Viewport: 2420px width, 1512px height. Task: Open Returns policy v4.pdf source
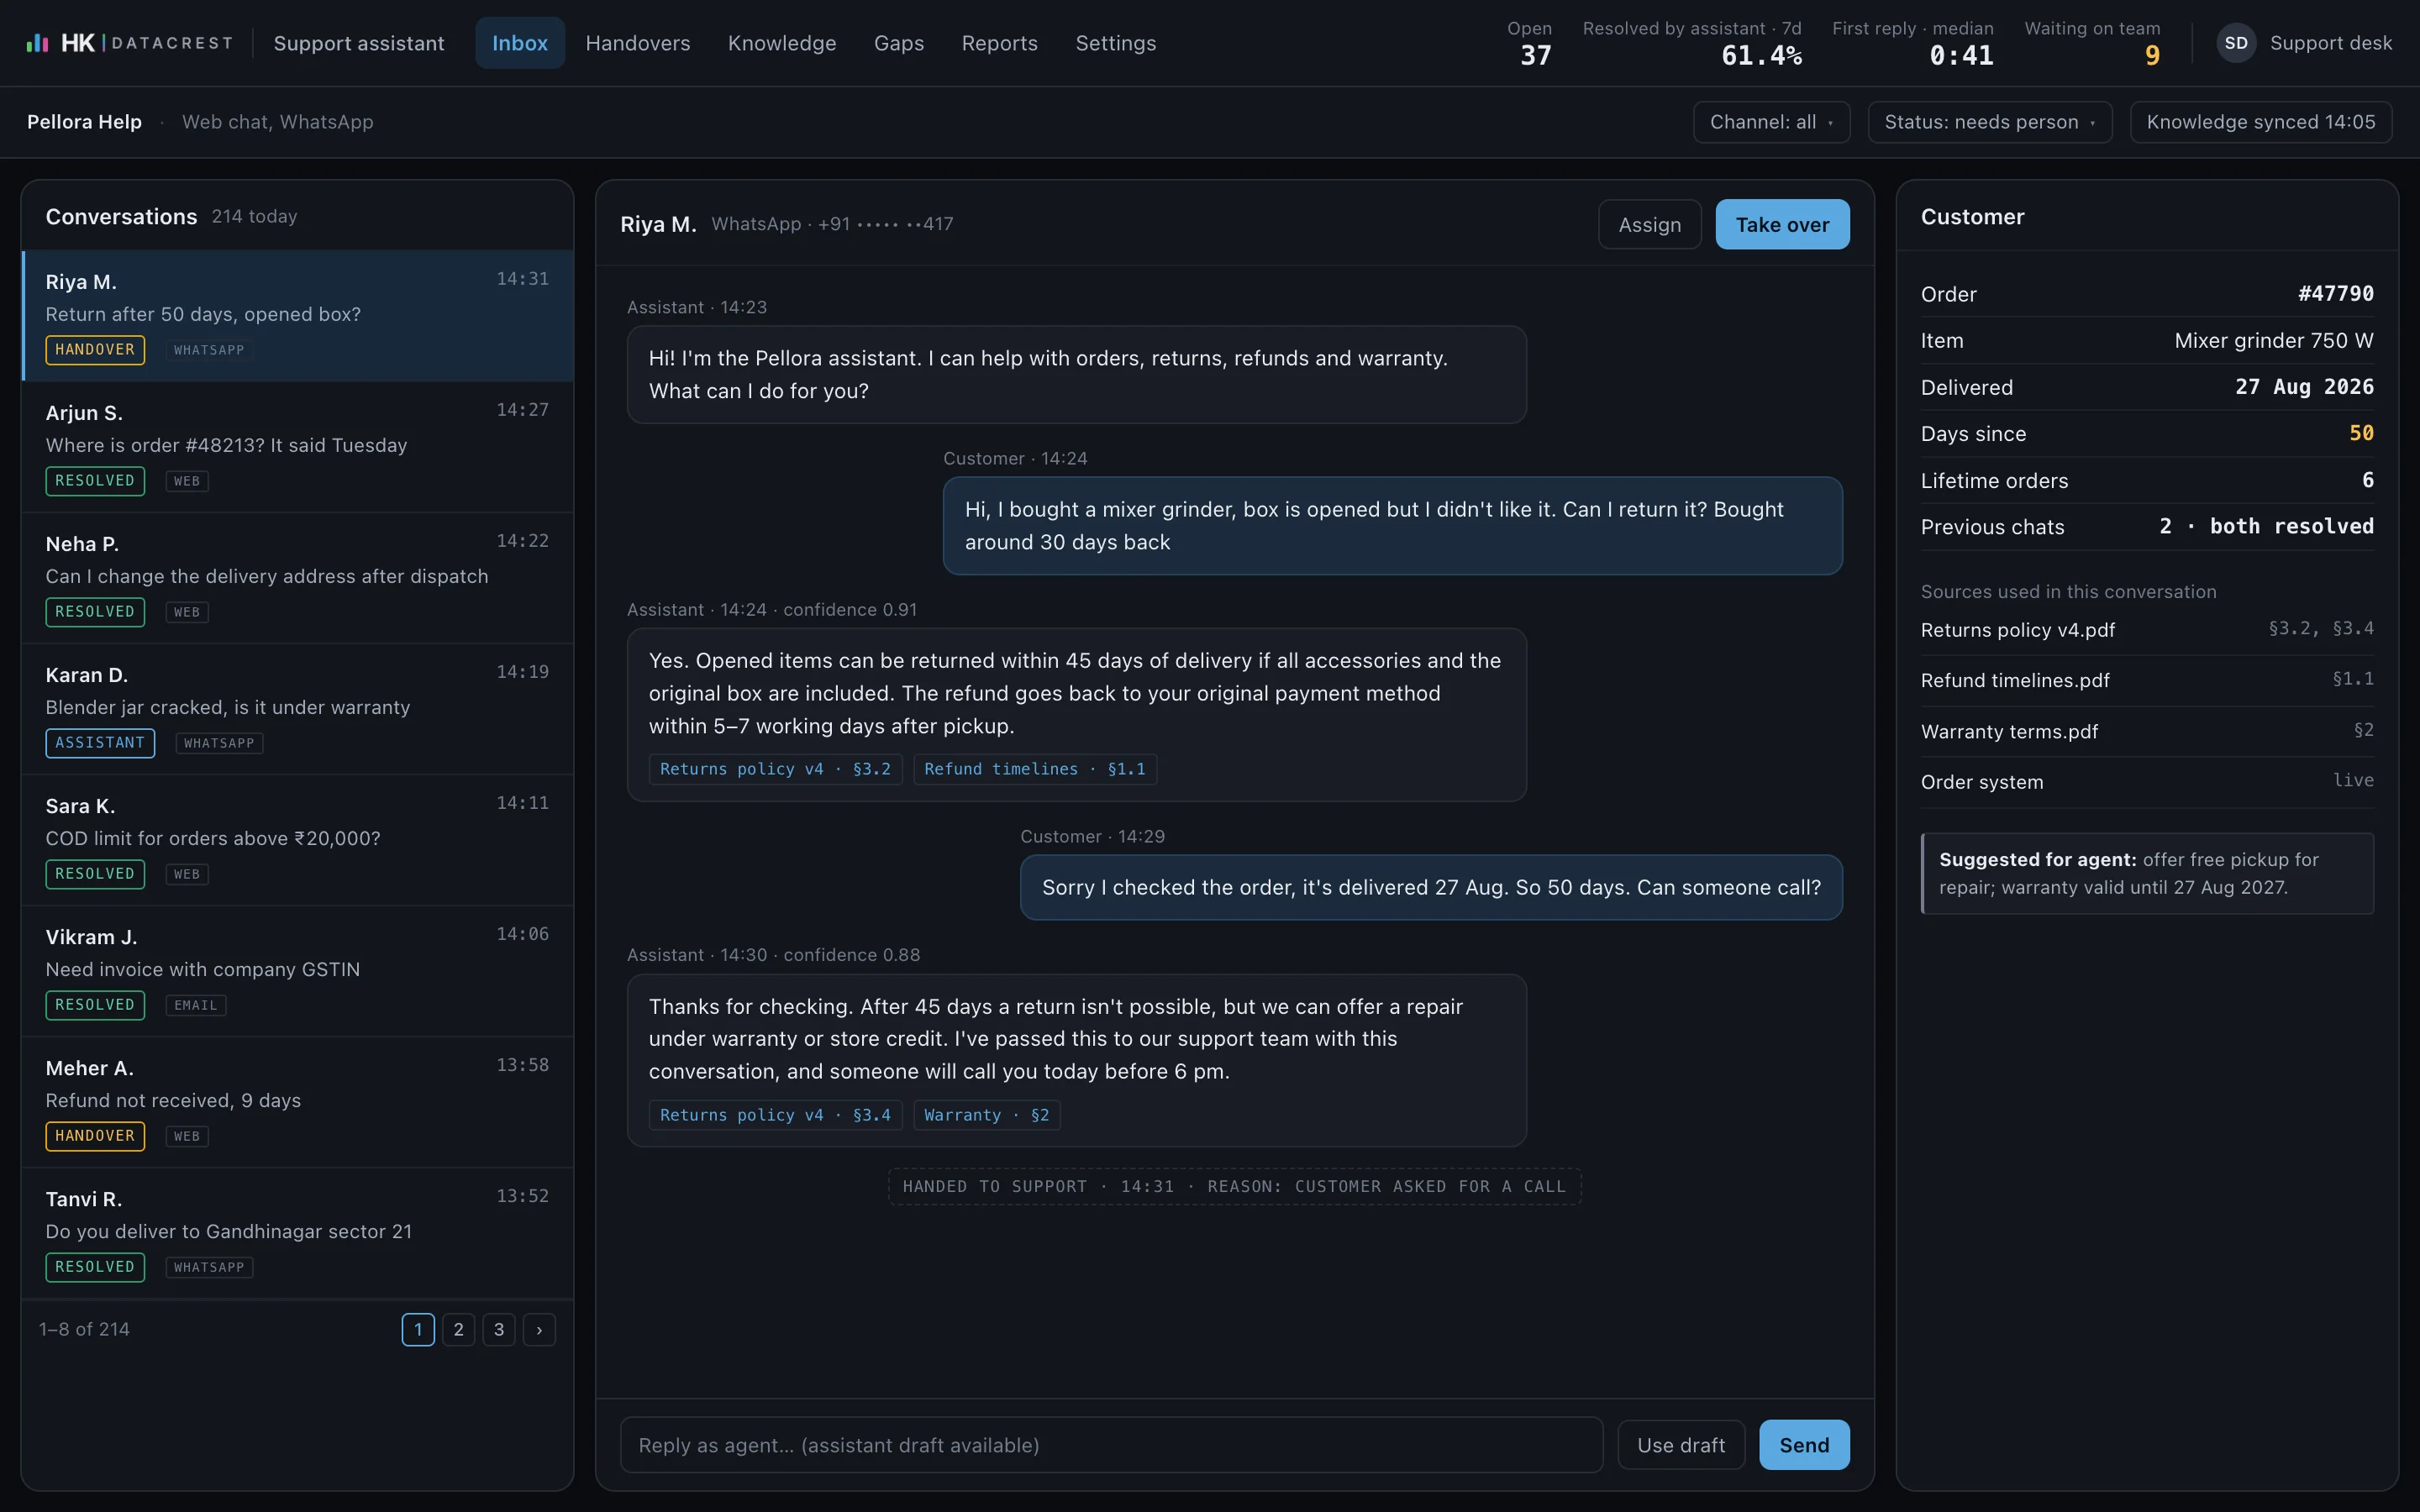(2147, 630)
